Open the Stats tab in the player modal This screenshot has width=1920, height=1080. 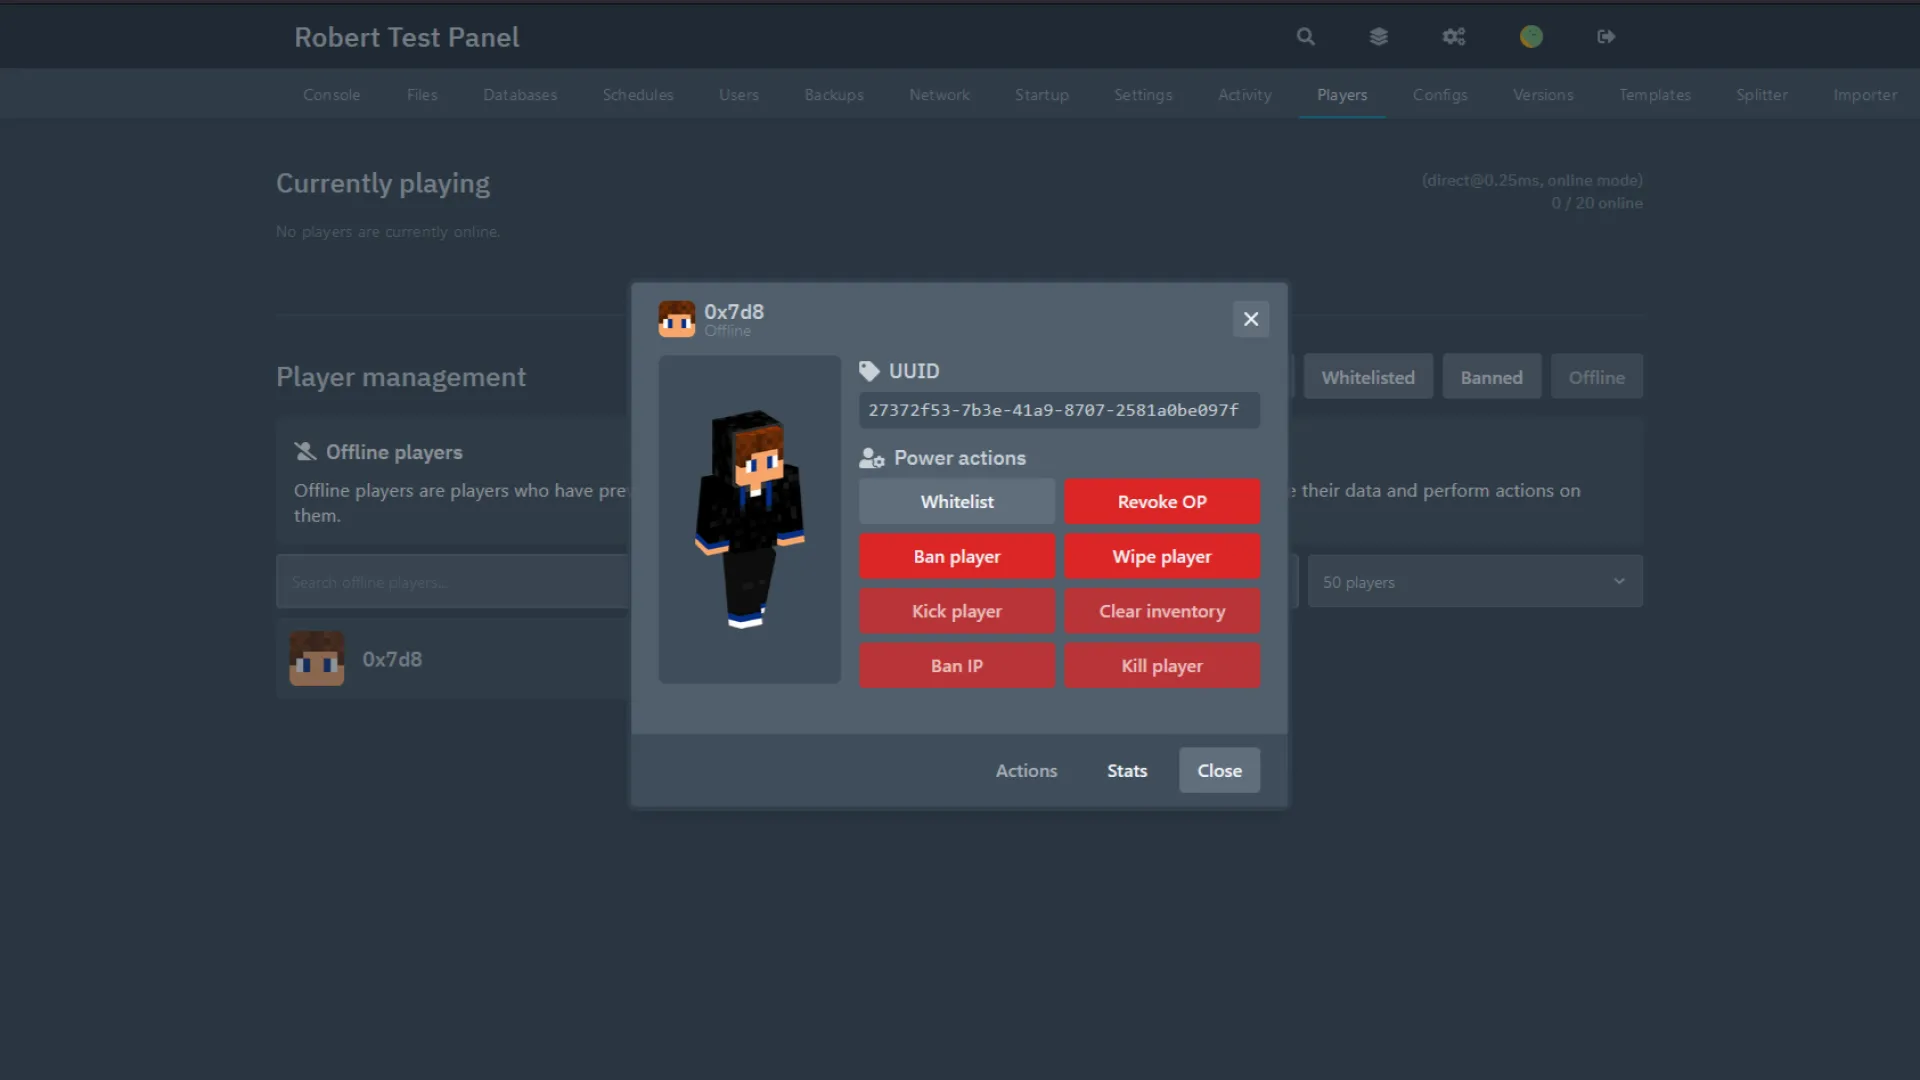(1126, 770)
